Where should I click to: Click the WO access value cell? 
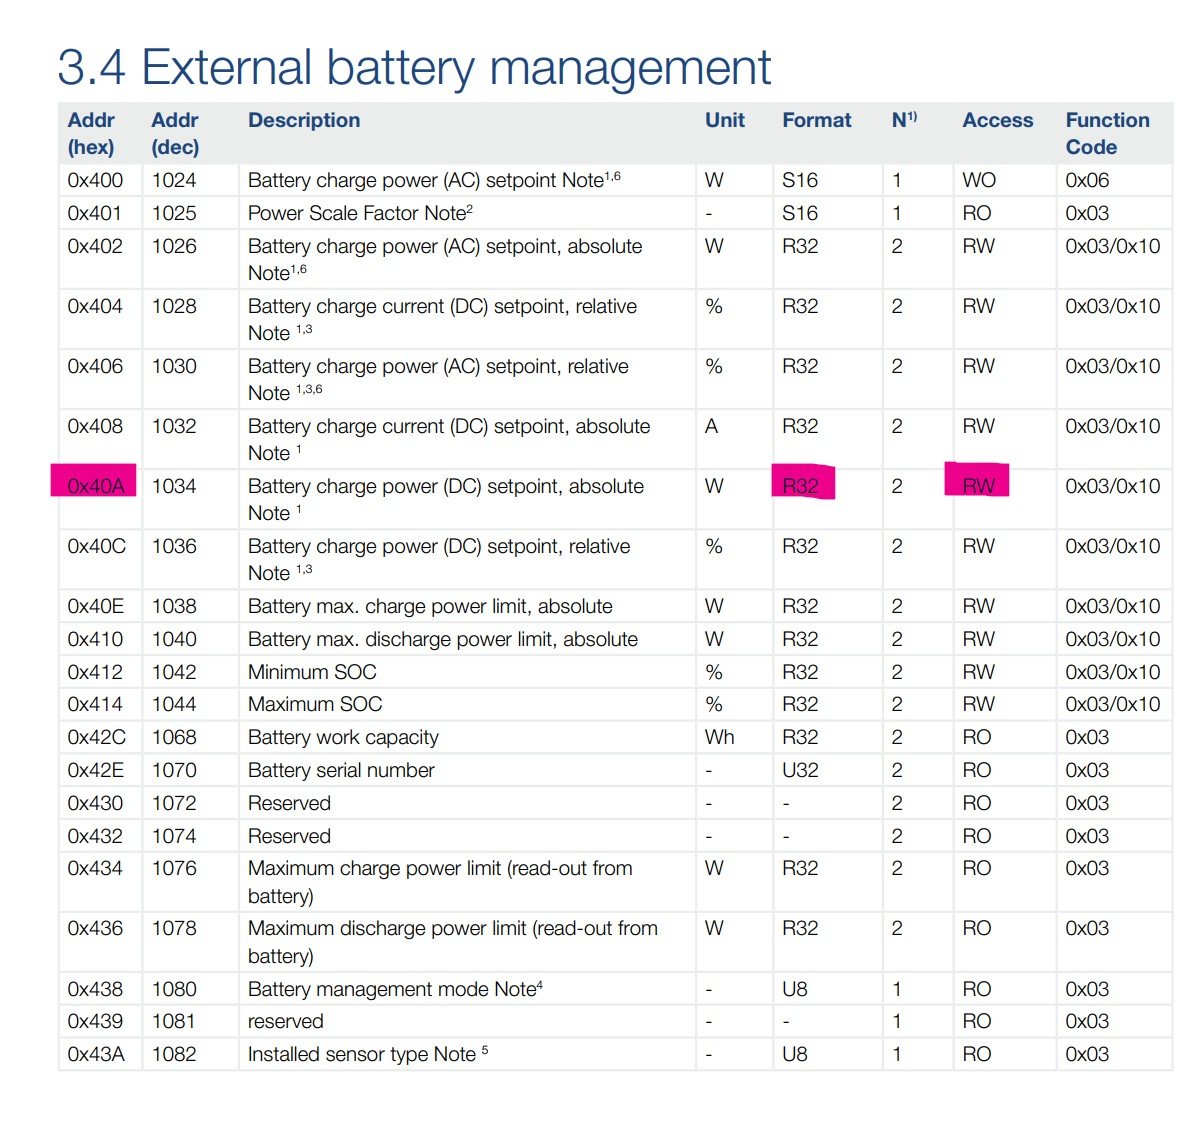tap(978, 180)
